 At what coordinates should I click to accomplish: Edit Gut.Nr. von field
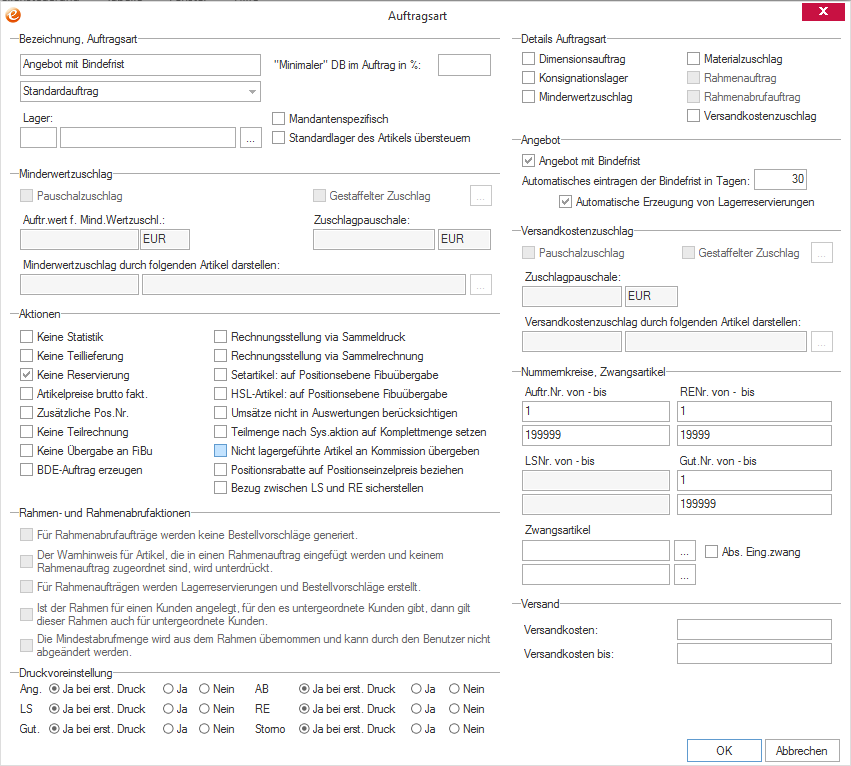click(x=754, y=480)
